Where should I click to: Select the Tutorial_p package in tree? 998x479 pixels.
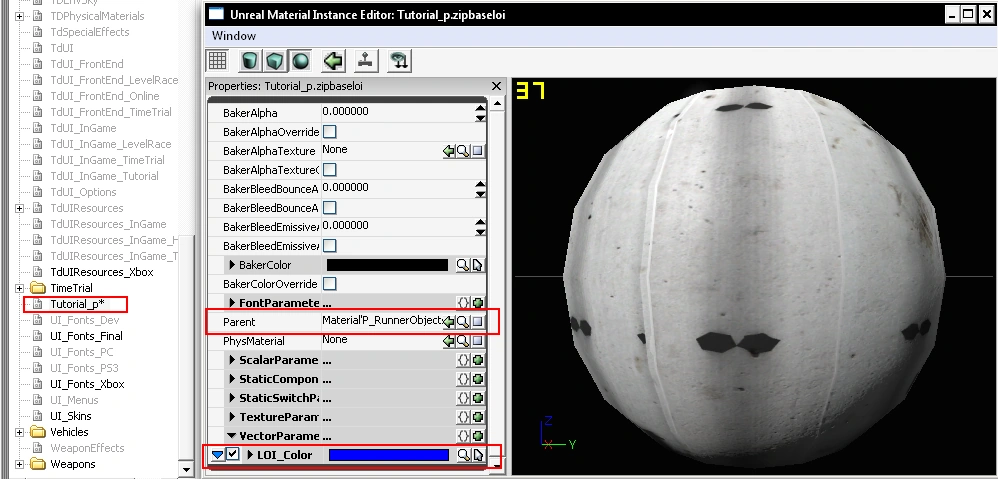tap(76, 304)
